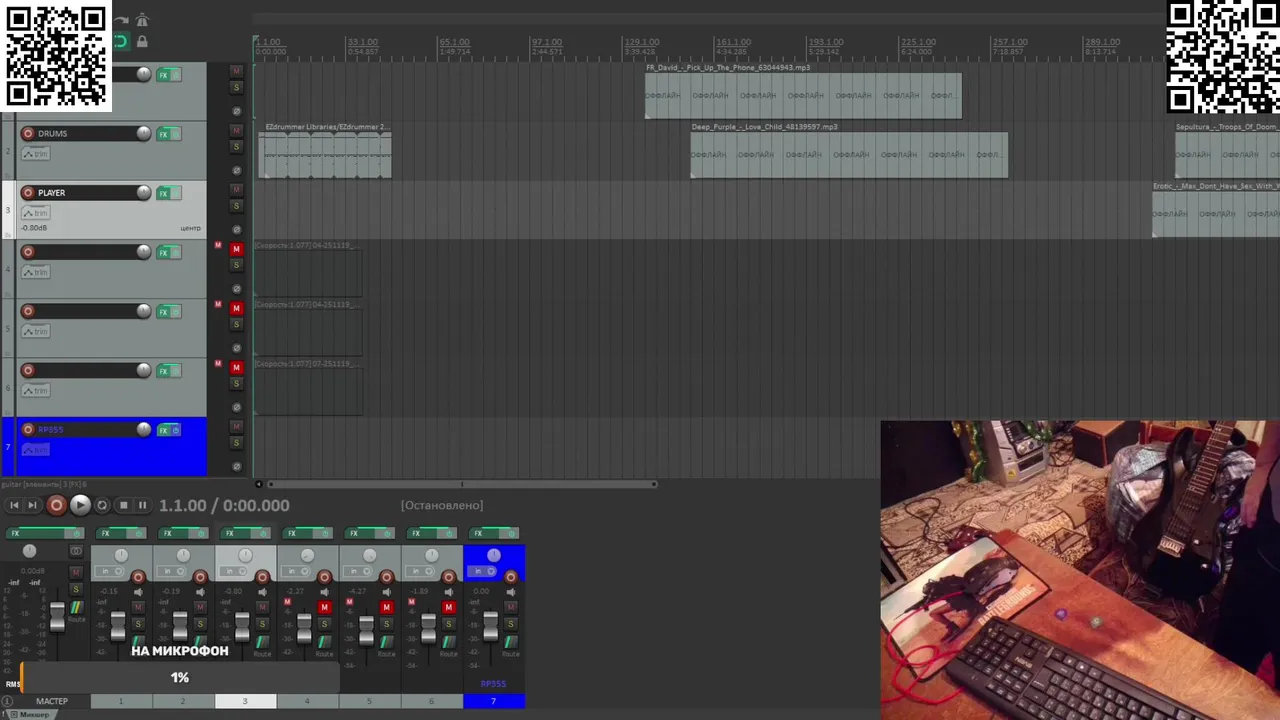This screenshot has height=720, width=1280.
Task: Select mixer channel 7 strip label
Action: (494, 701)
